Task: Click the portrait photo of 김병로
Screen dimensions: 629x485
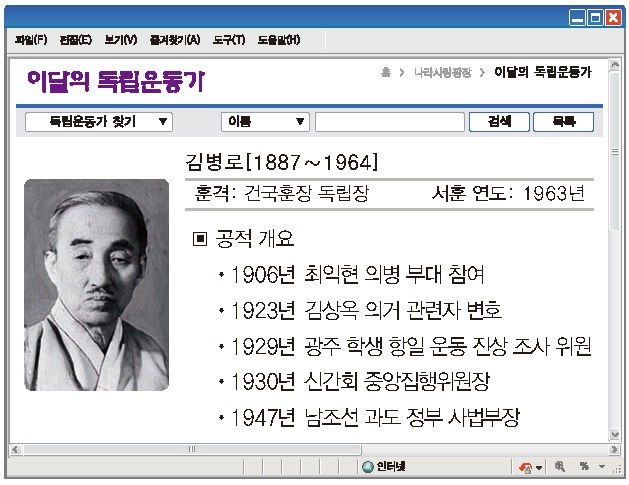Action: pyautogui.click(x=96, y=284)
